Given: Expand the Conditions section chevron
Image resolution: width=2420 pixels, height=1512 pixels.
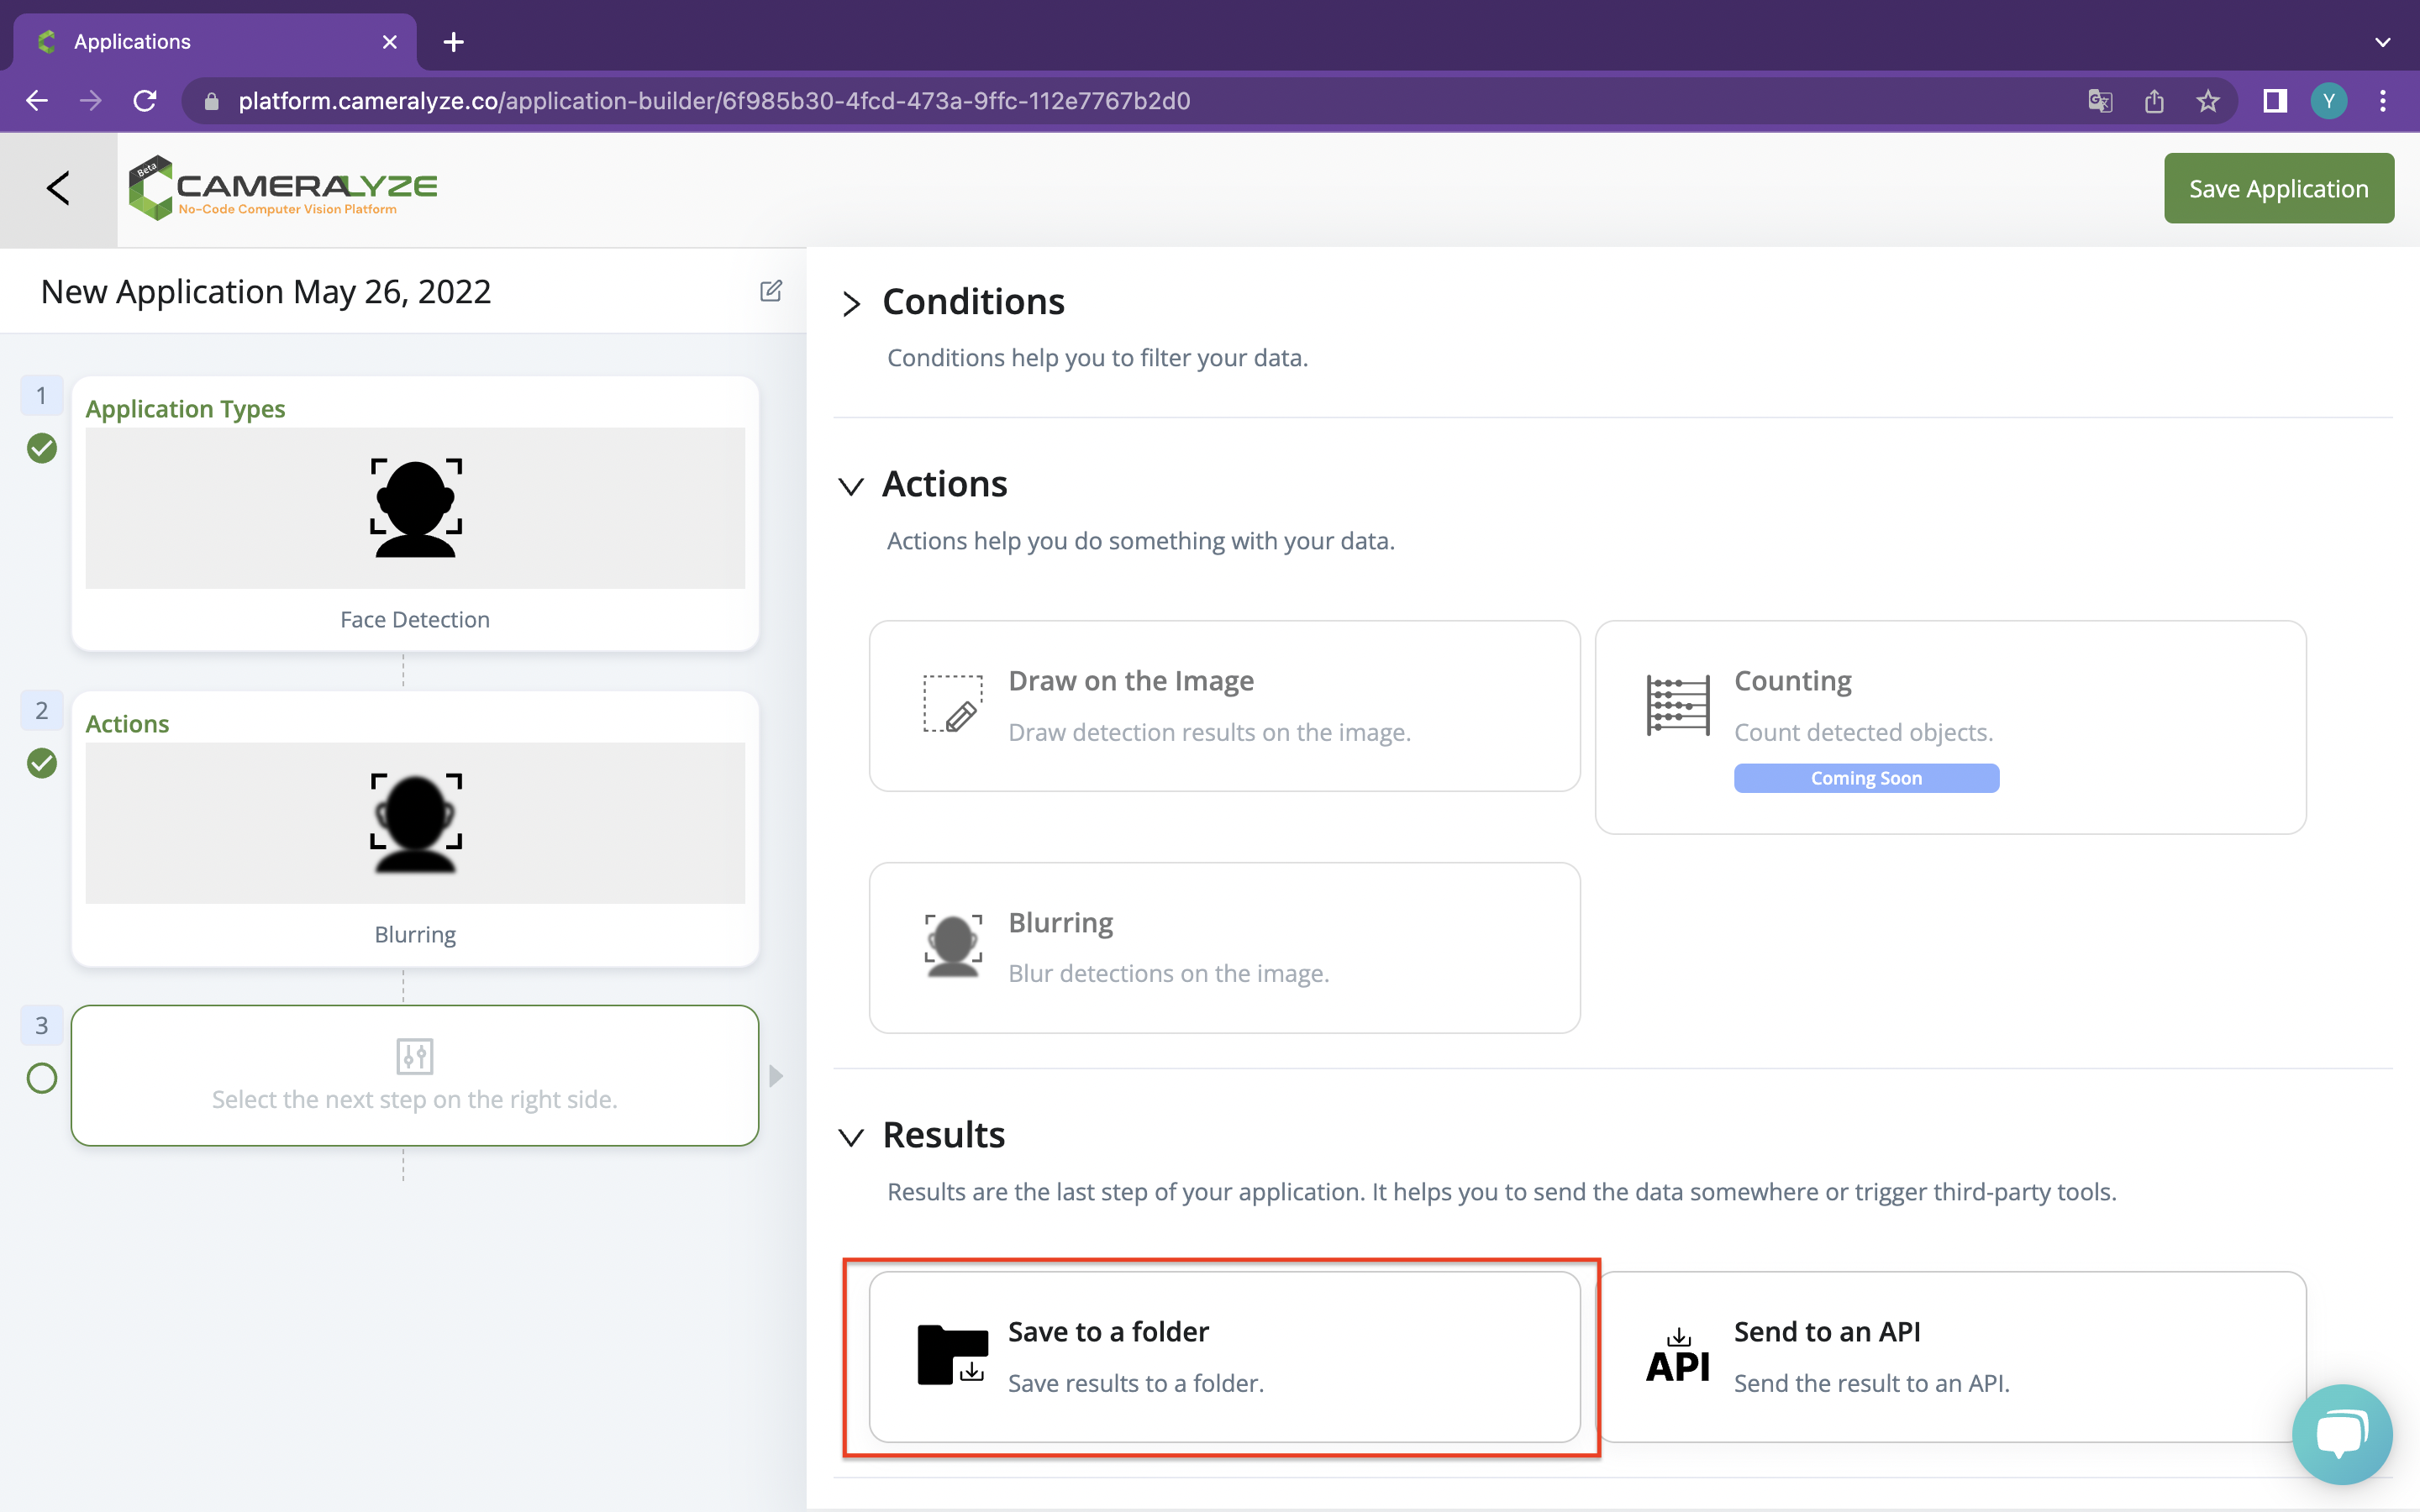Looking at the screenshot, I should [x=851, y=303].
